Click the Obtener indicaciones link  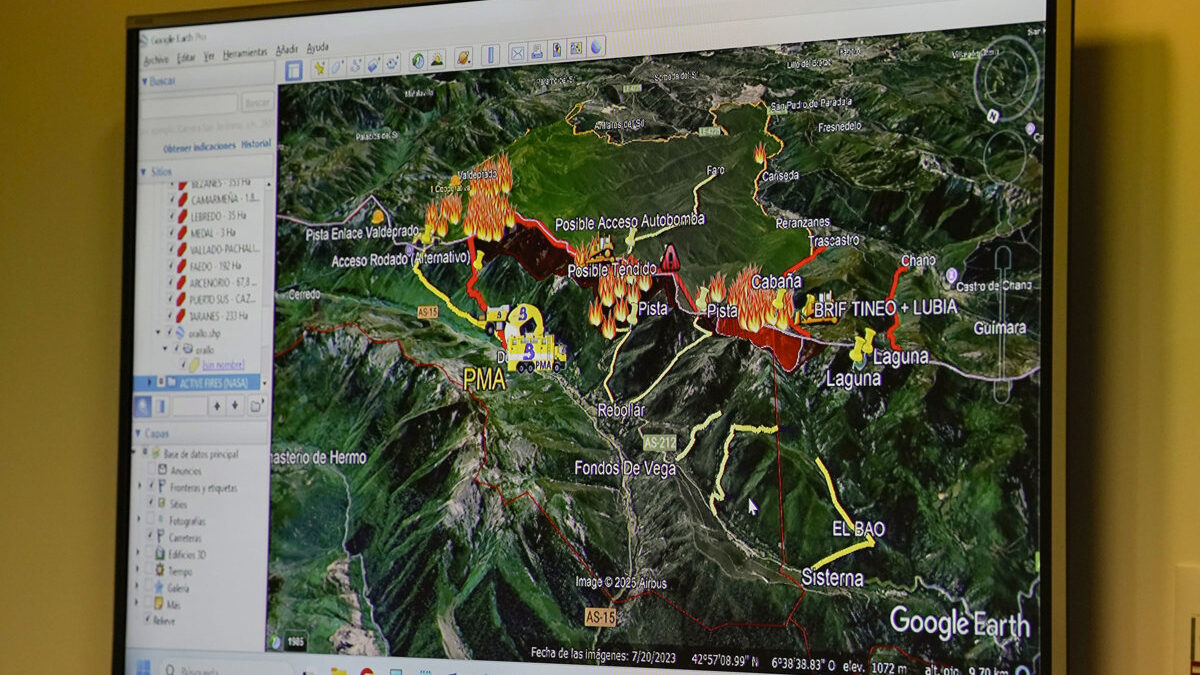point(199,148)
